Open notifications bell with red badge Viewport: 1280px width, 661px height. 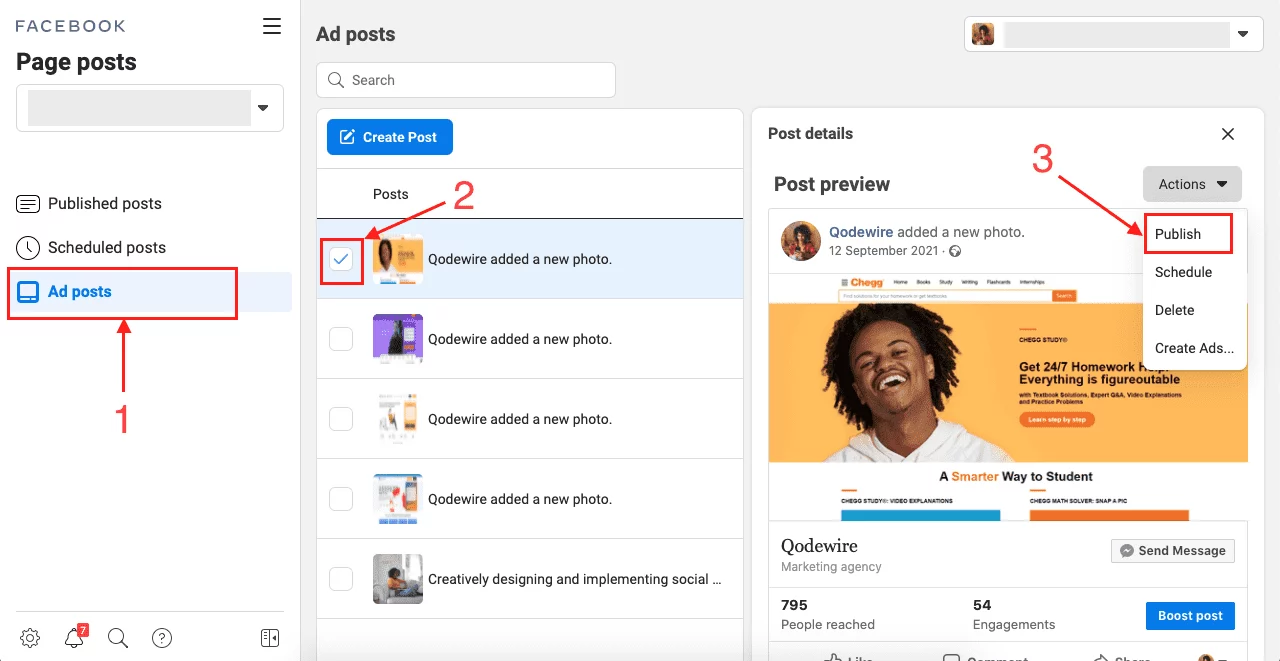coord(74,638)
